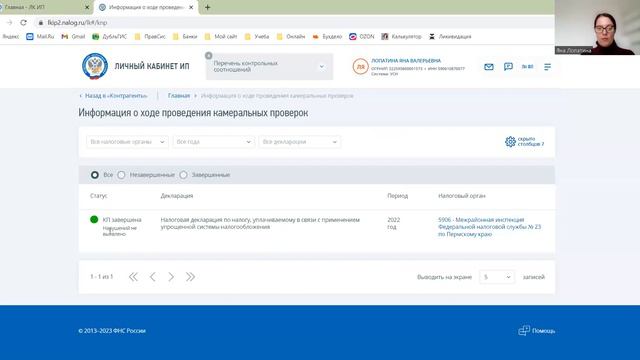Screen dimensions: 640x360
Task: Jump to last page double-arrow
Action: [190, 277]
